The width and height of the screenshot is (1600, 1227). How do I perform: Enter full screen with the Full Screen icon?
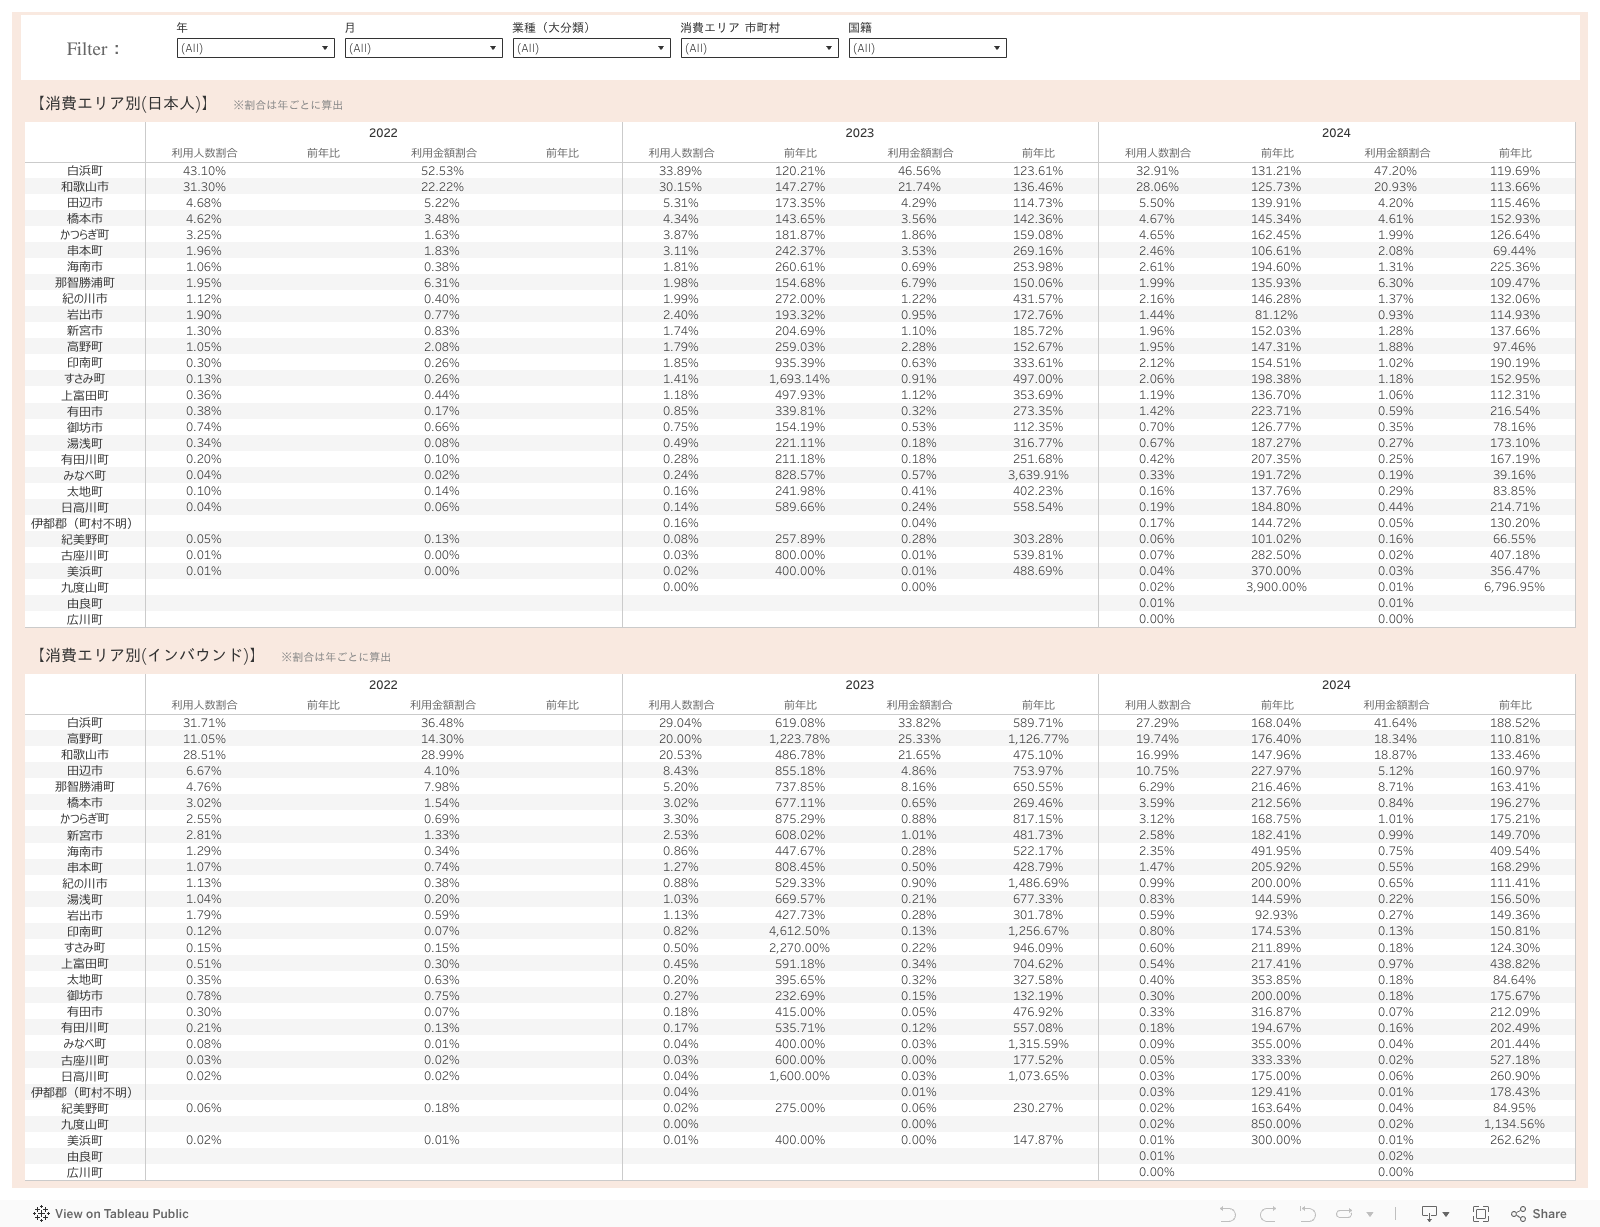(1481, 1214)
